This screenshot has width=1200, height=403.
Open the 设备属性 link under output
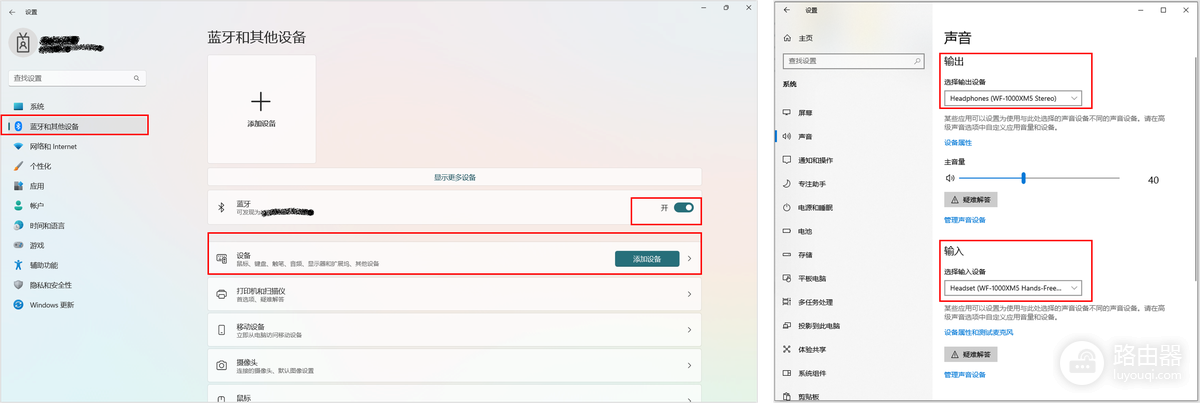[958, 143]
